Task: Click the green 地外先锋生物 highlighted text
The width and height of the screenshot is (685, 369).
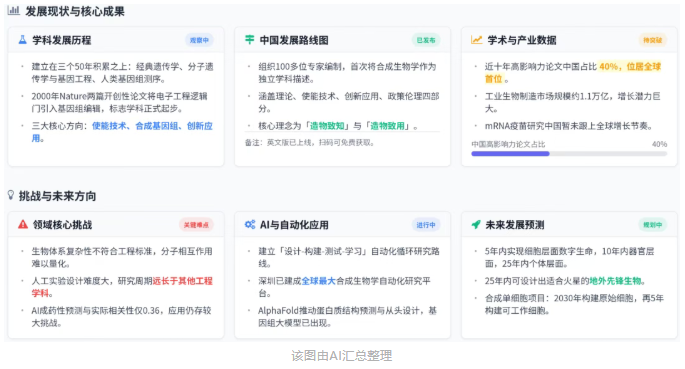Action: coord(615,281)
